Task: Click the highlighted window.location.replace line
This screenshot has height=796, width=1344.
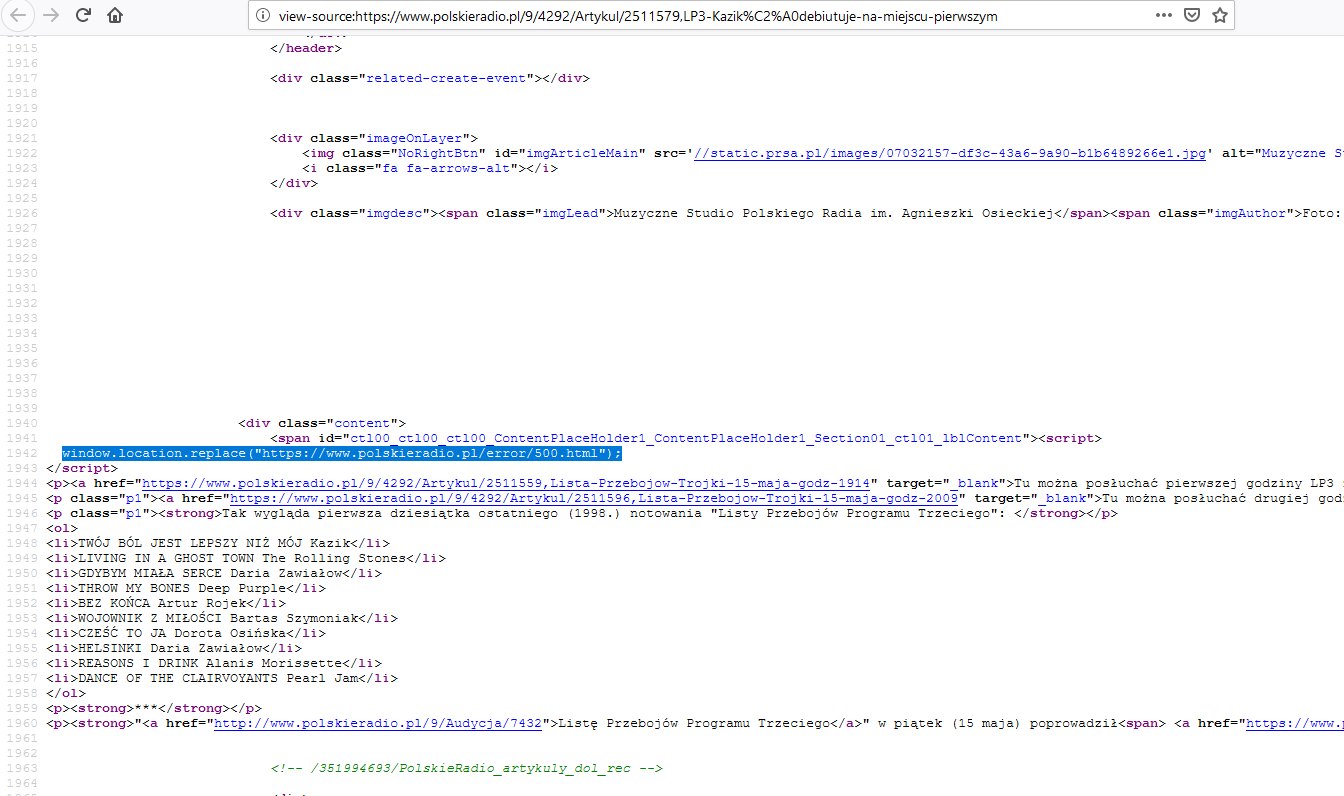Action: click(341, 453)
